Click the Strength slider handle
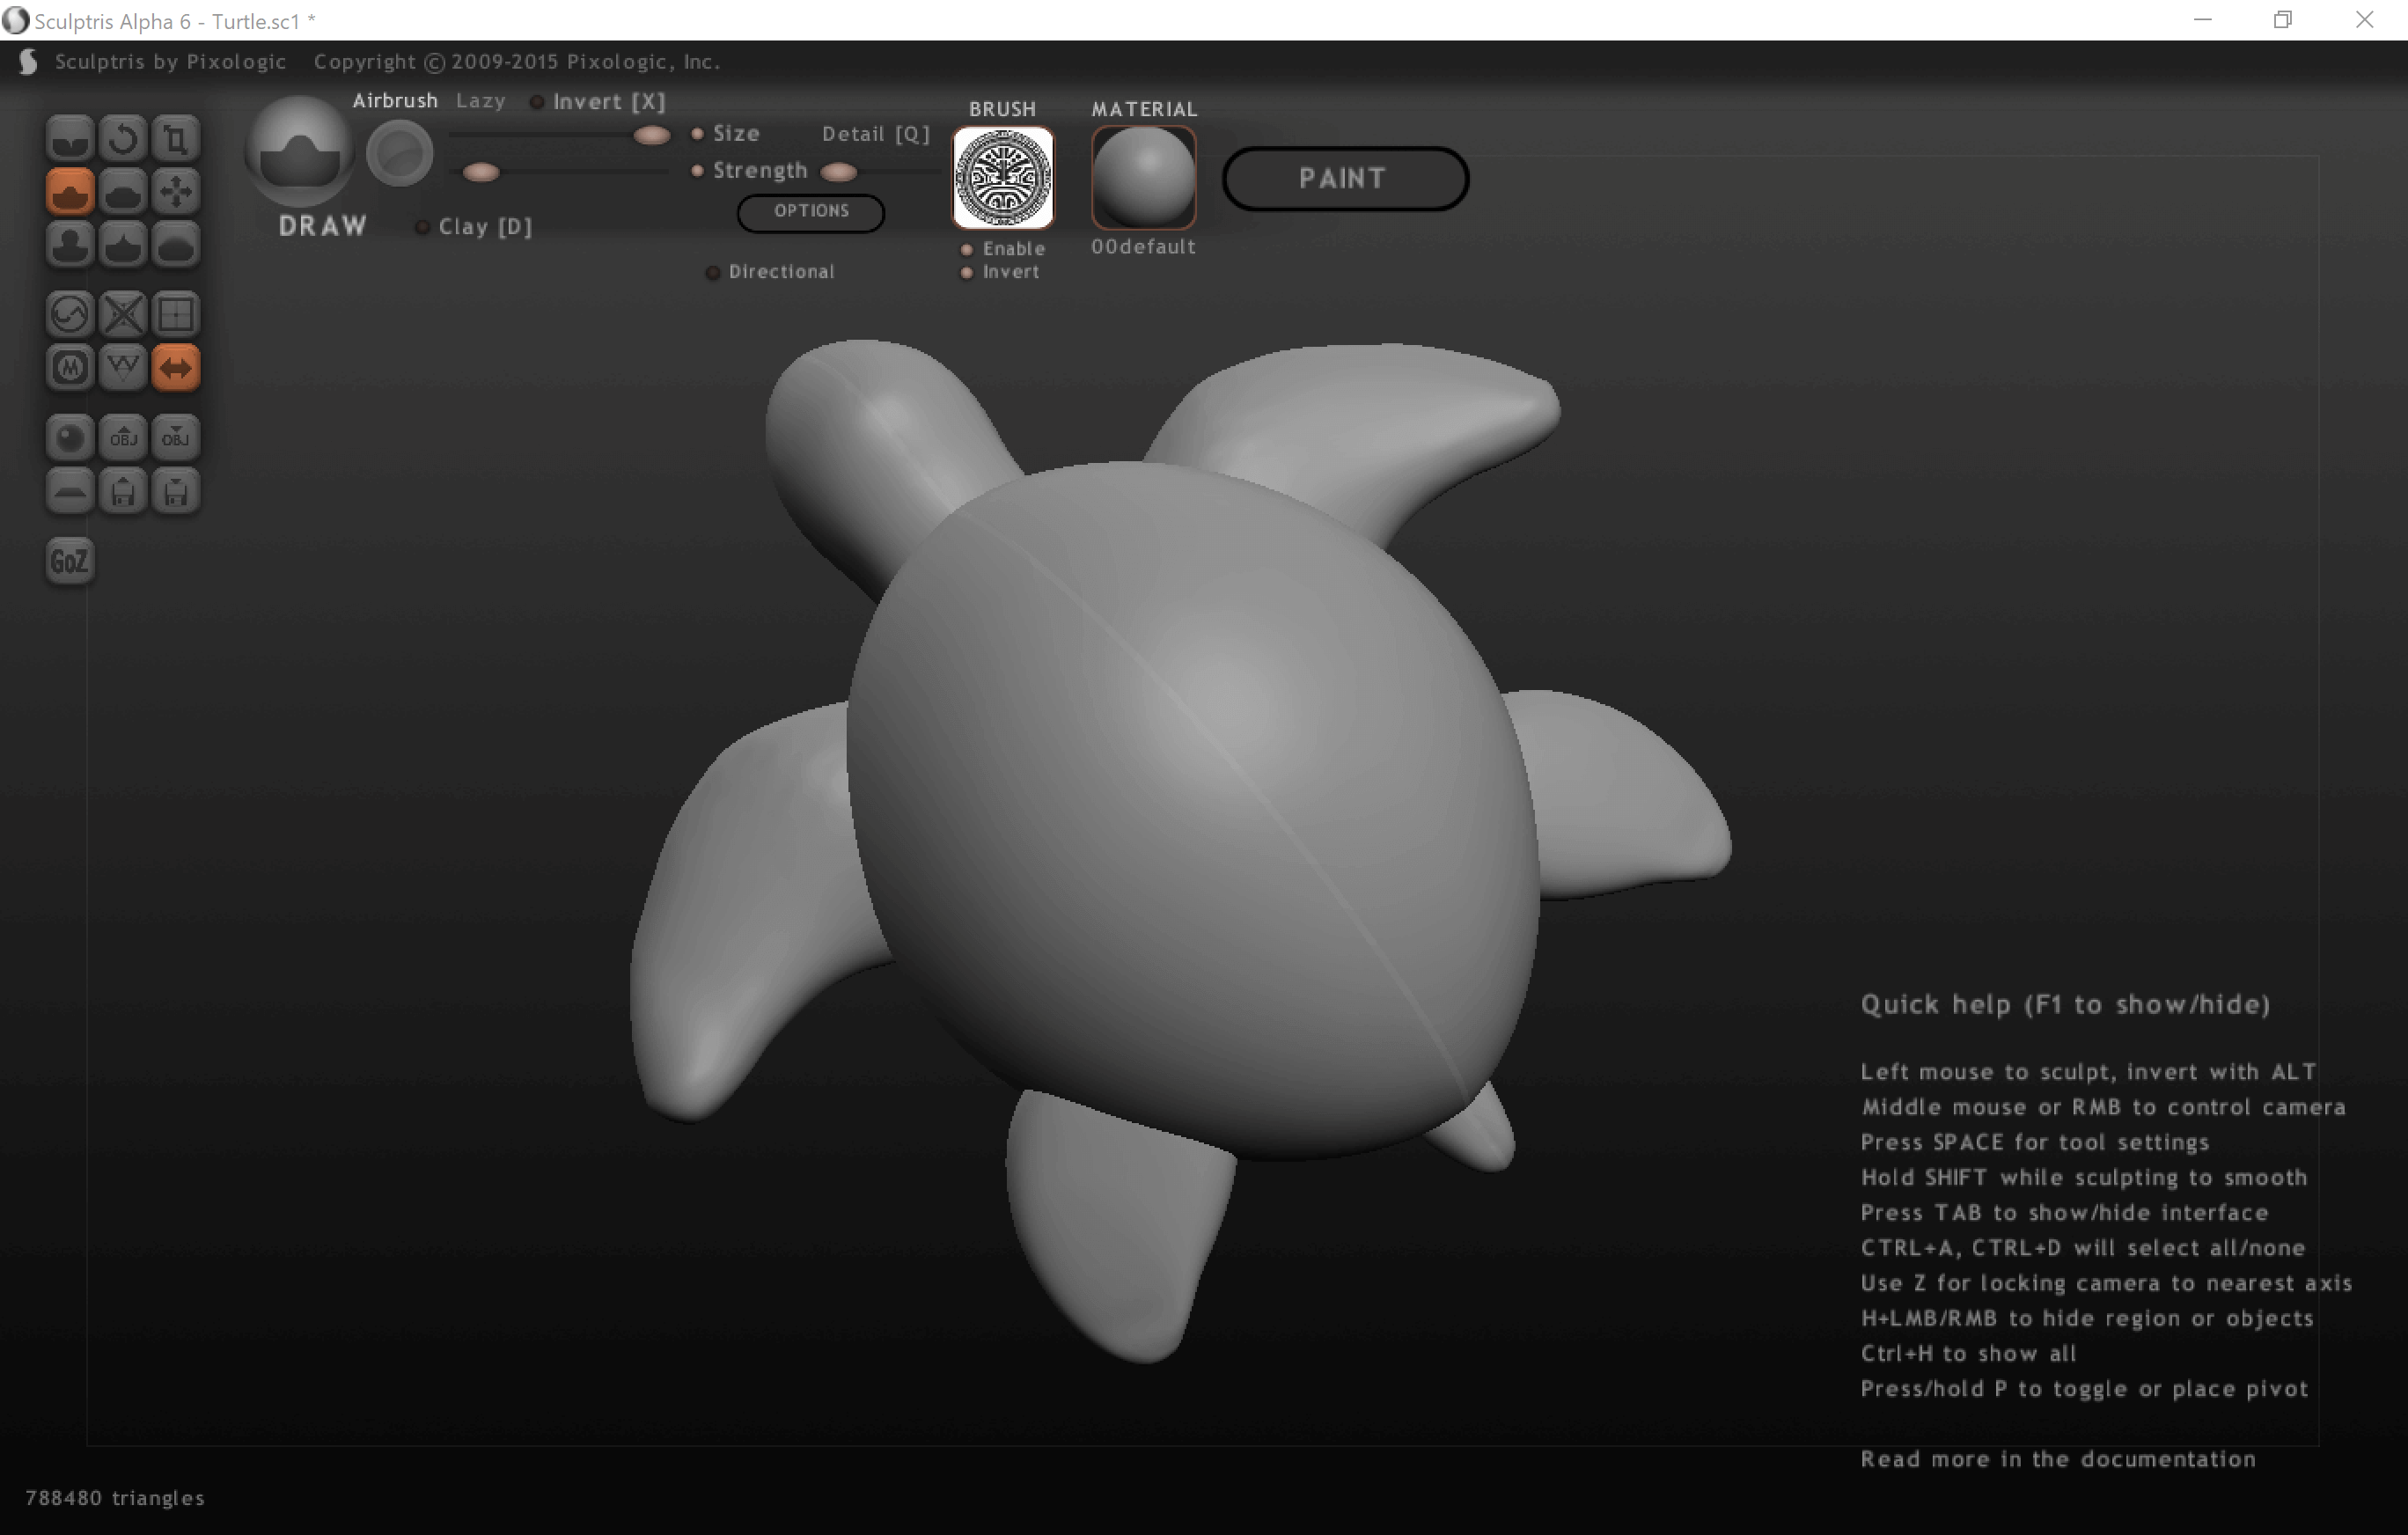This screenshot has height=1535, width=2408. tap(481, 172)
